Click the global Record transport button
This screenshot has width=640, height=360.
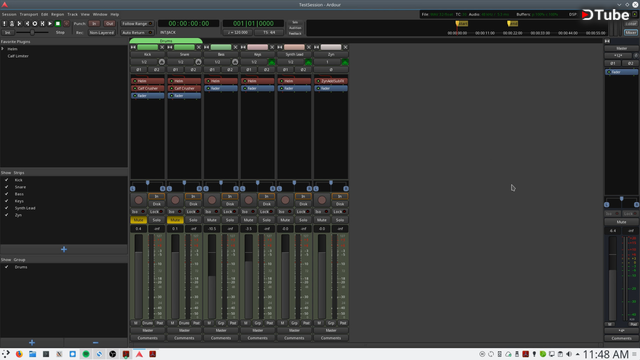(66, 24)
